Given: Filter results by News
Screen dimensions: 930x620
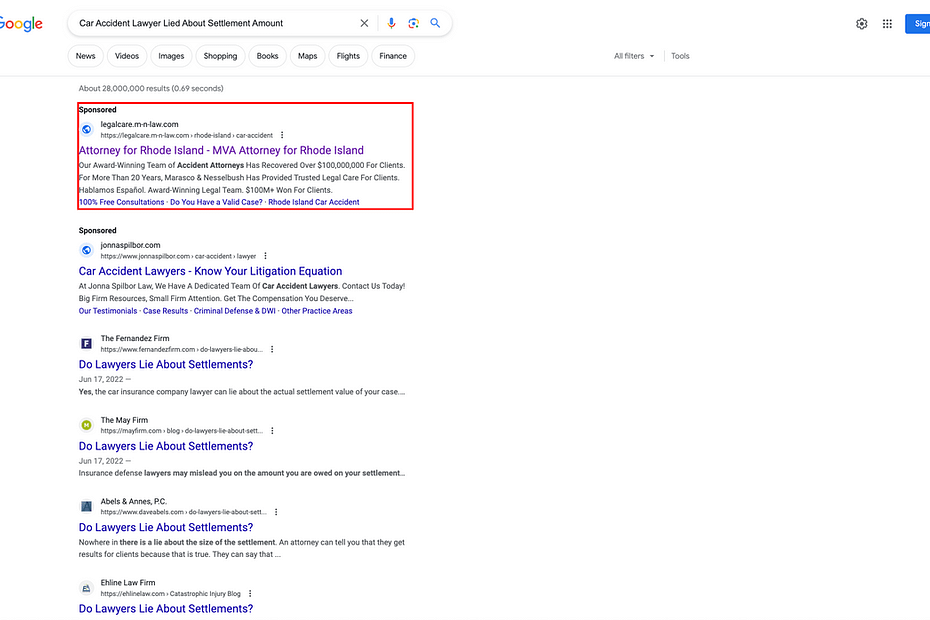Looking at the screenshot, I should (x=85, y=56).
